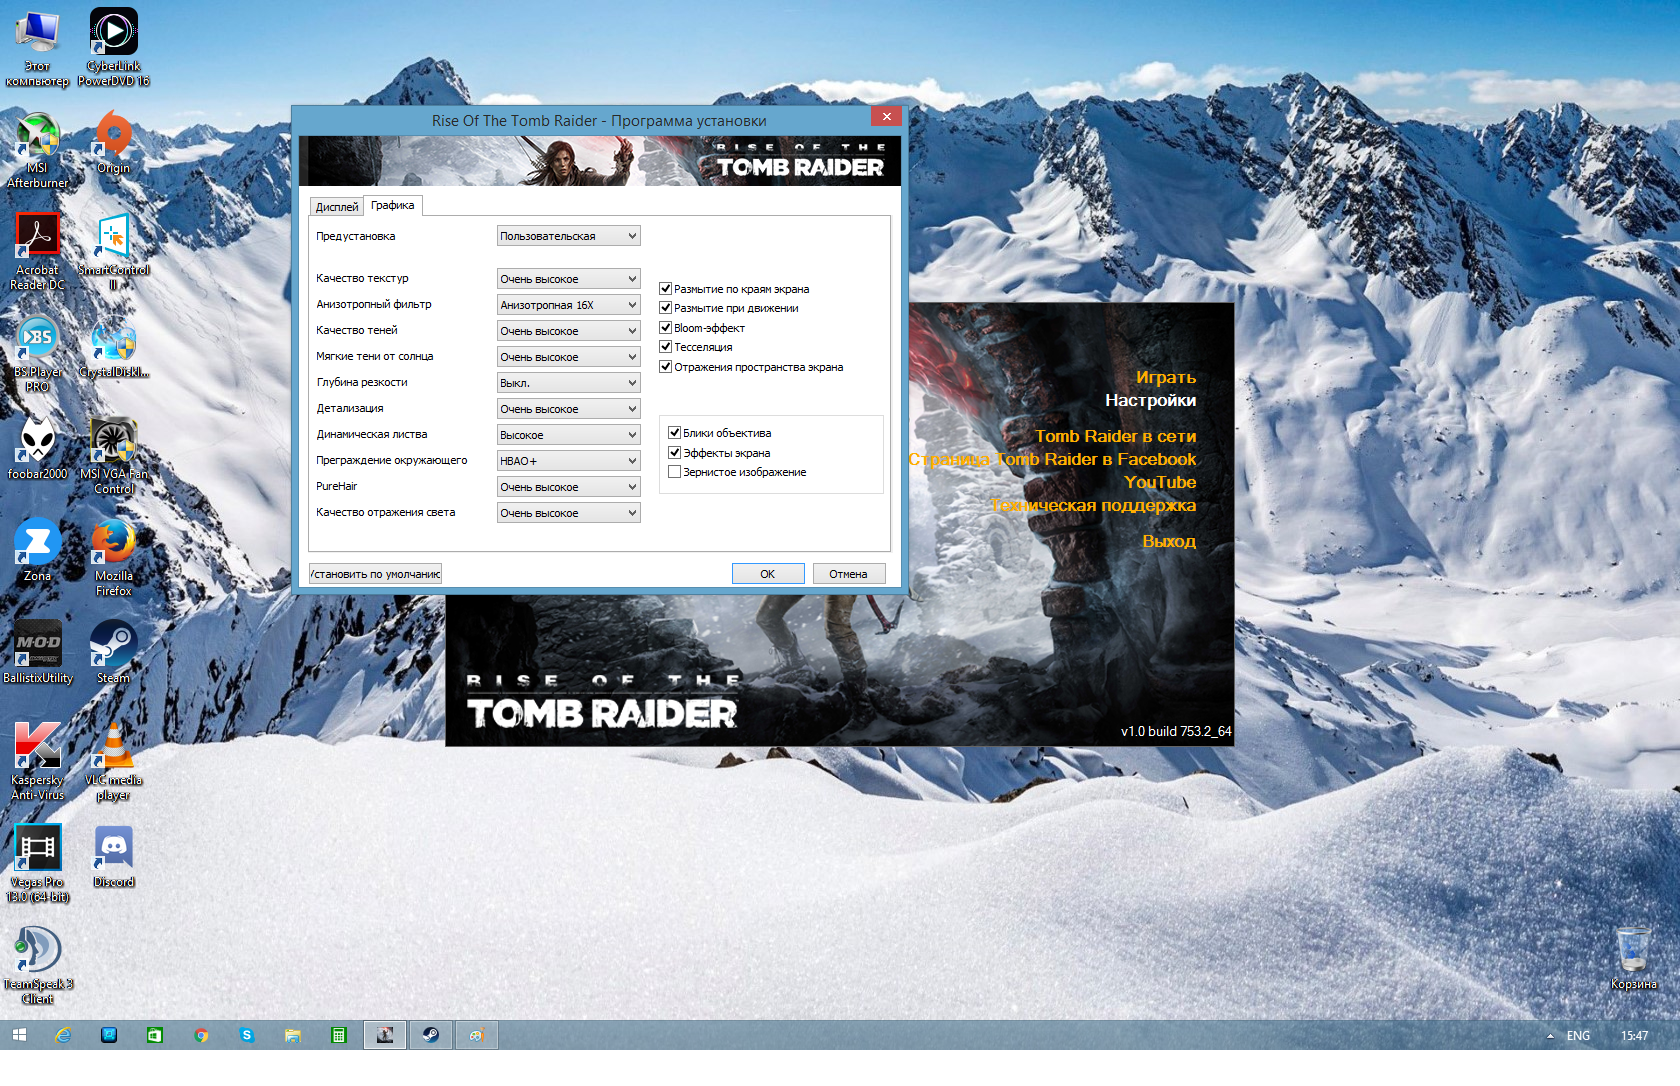The height and width of the screenshot is (1086, 1680).
Task: Disable the Bloom-эффект checkbox
Action: (666, 328)
